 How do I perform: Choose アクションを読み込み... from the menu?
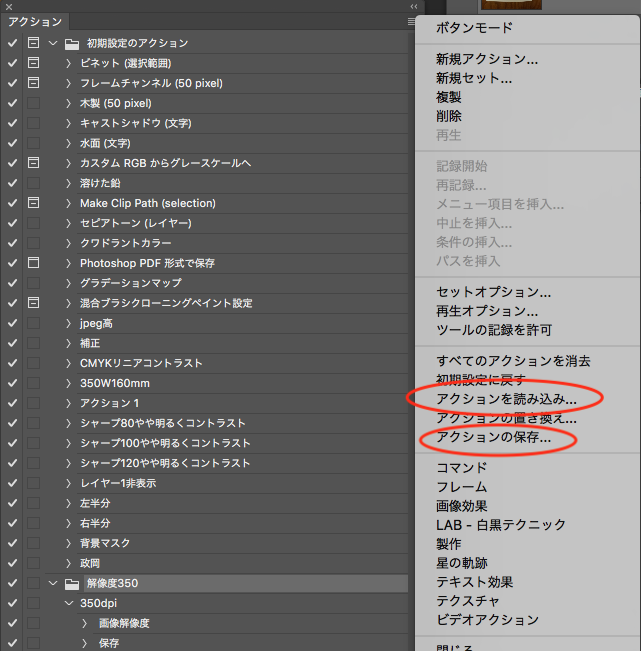click(506, 399)
